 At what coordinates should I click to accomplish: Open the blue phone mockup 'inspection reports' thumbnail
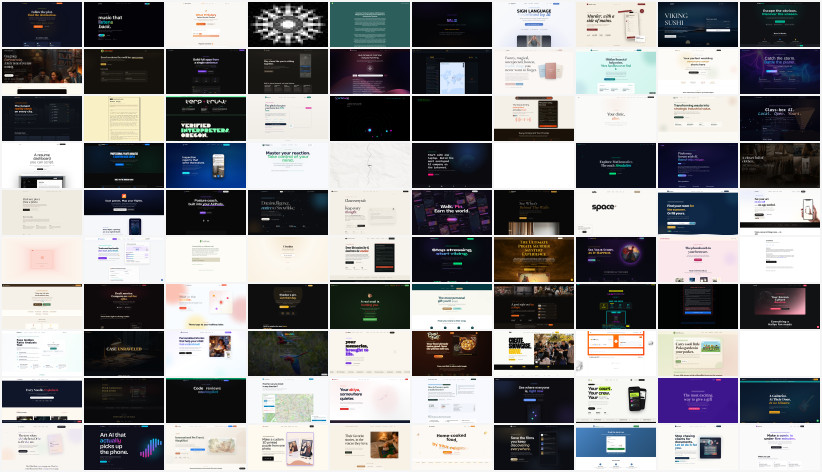[x=206, y=165]
